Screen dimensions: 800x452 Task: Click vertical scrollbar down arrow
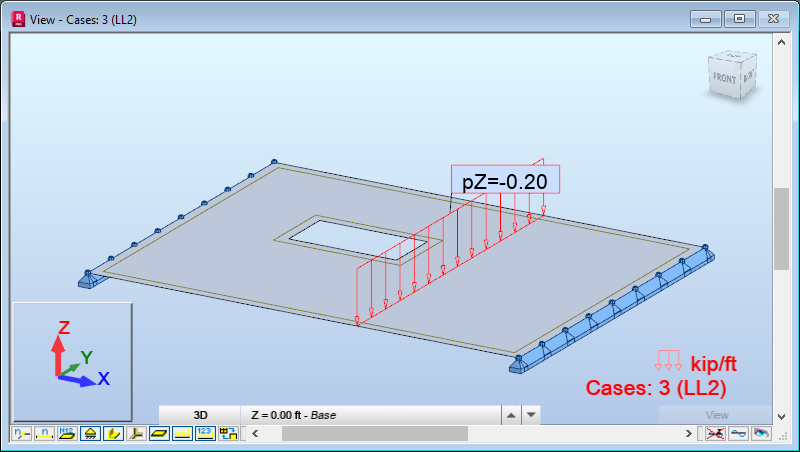pyautogui.click(x=781, y=417)
